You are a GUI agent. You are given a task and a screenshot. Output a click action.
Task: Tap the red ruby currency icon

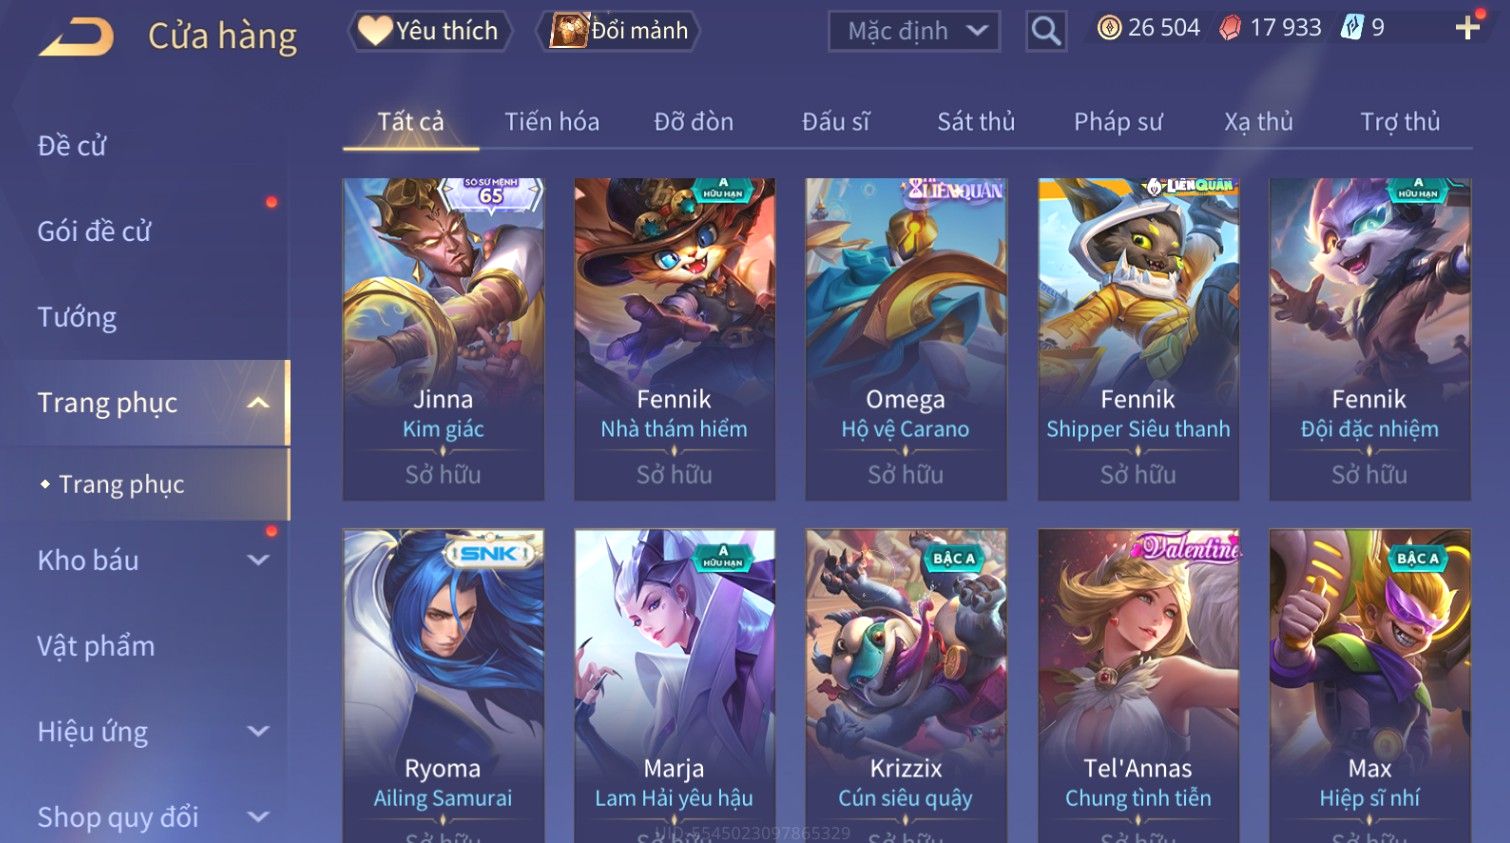(1230, 28)
